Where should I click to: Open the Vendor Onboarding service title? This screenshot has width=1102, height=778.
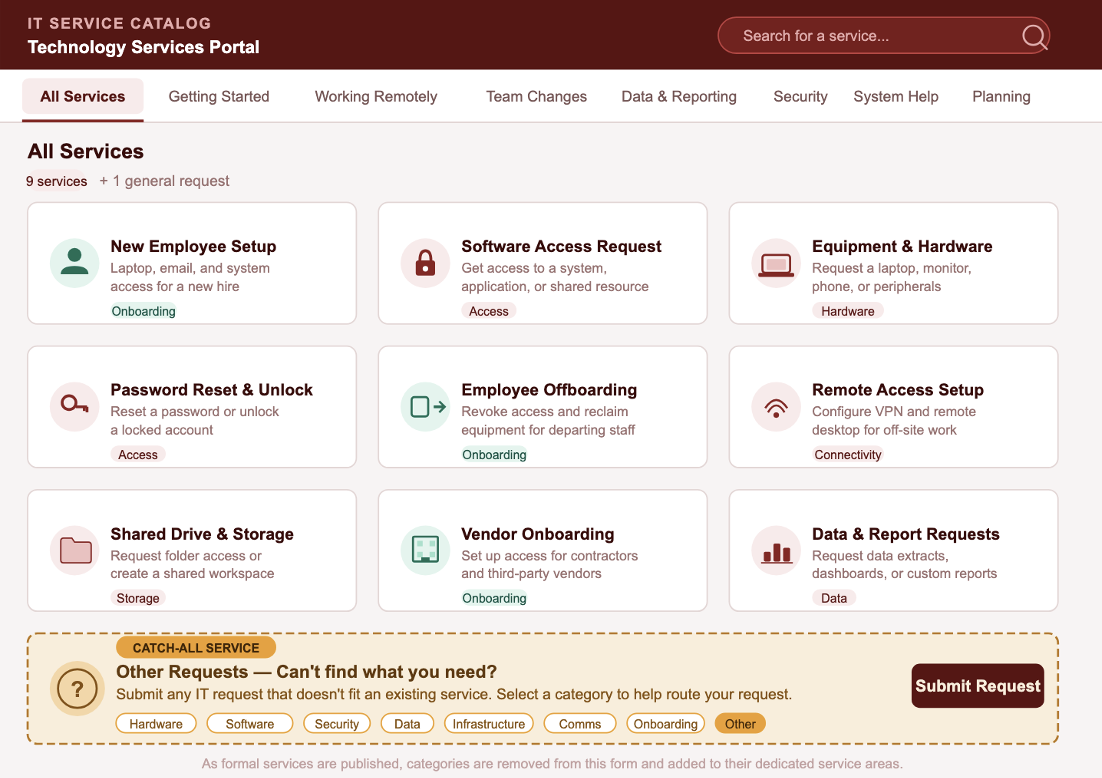point(538,534)
